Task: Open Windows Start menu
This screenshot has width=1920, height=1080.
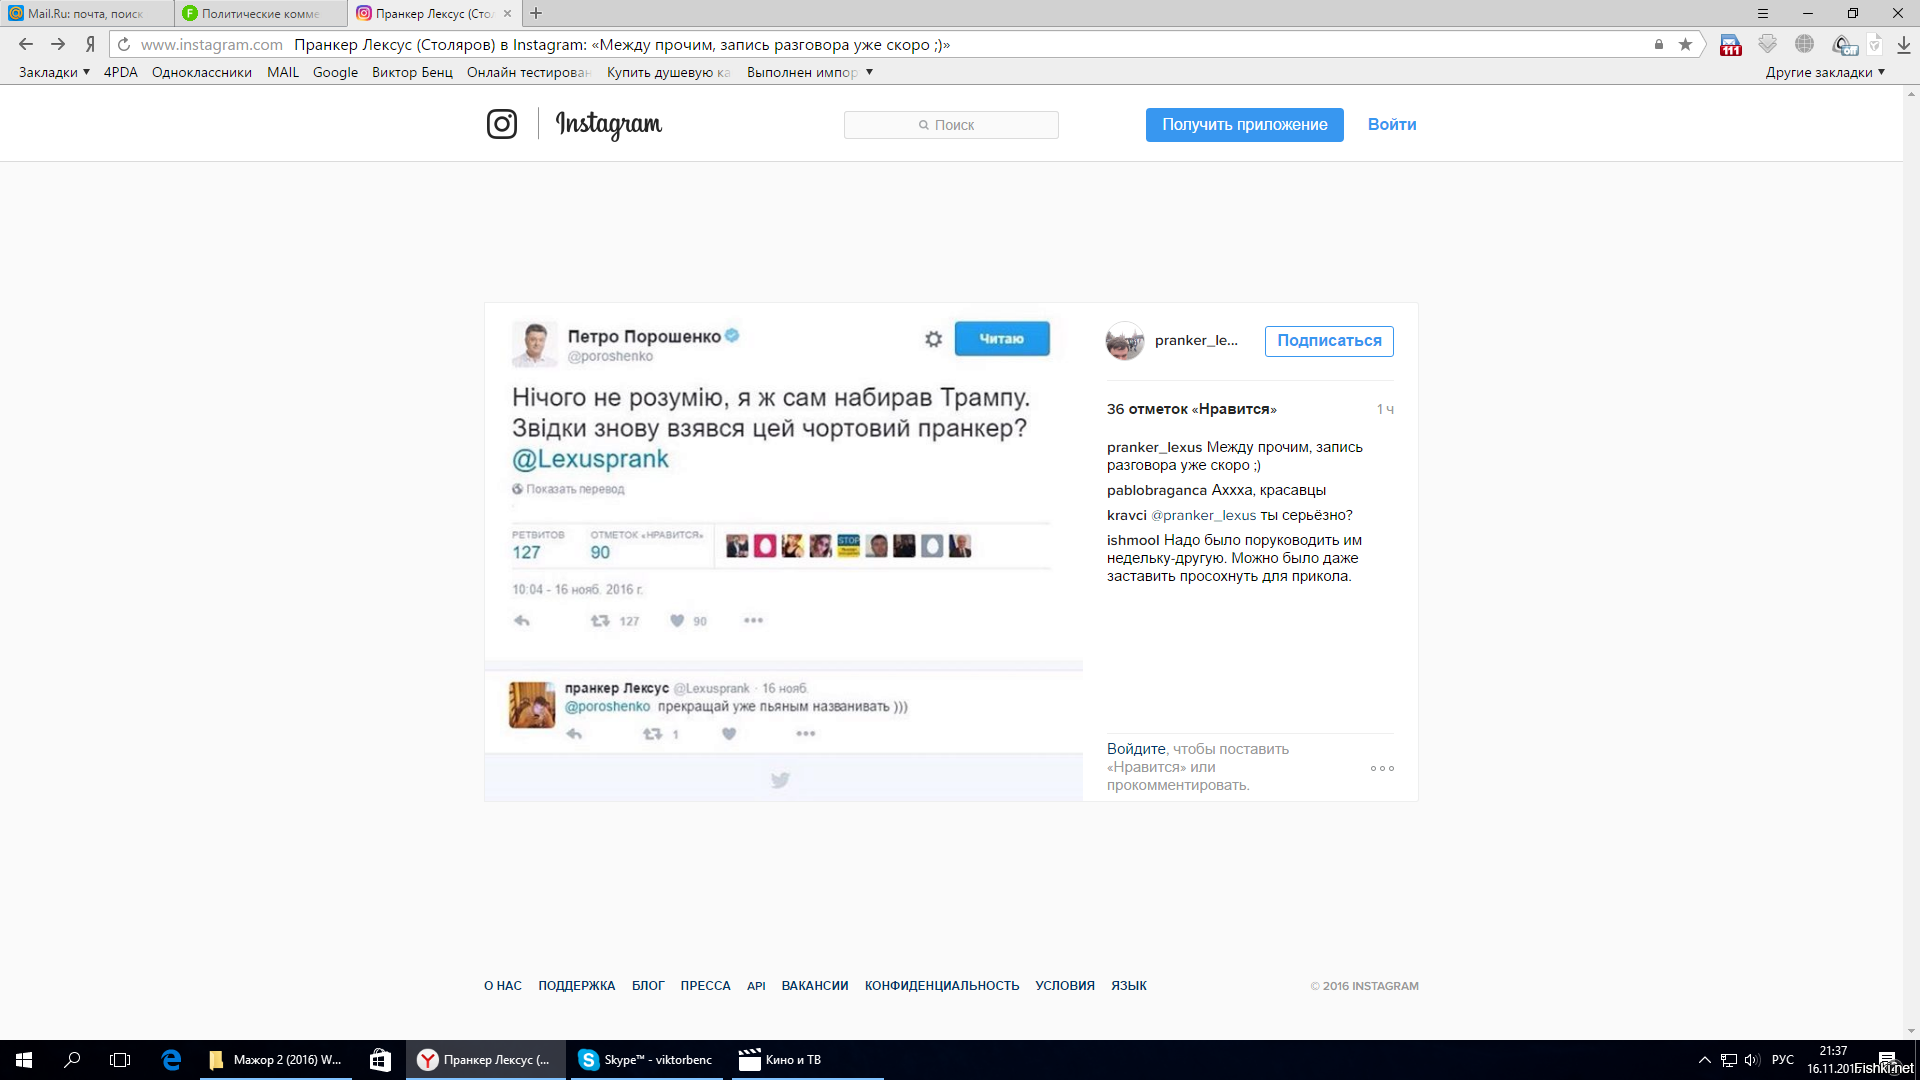Action: pos(24,1060)
